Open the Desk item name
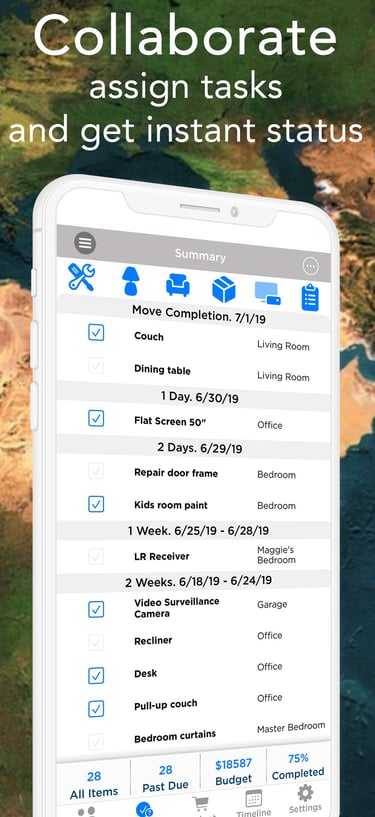Image resolution: width=375 pixels, height=817 pixels. coord(145,674)
